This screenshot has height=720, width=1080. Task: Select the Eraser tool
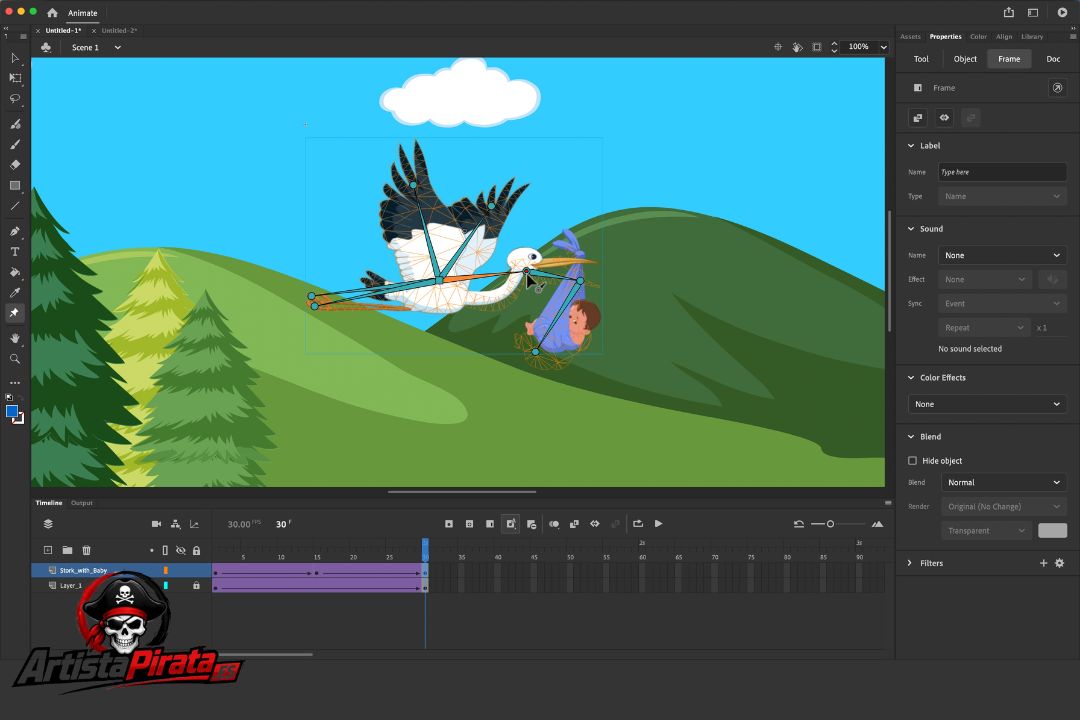[x=14, y=165]
